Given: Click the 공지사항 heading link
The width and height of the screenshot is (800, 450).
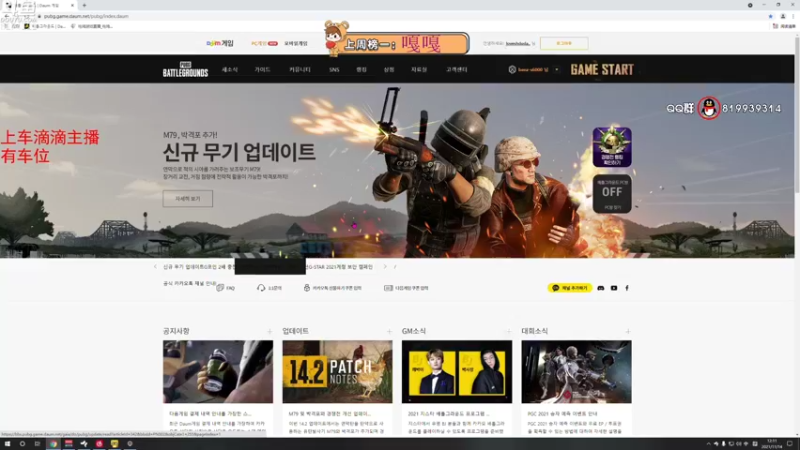Looking at the screenshot, I should click(176, 331).
